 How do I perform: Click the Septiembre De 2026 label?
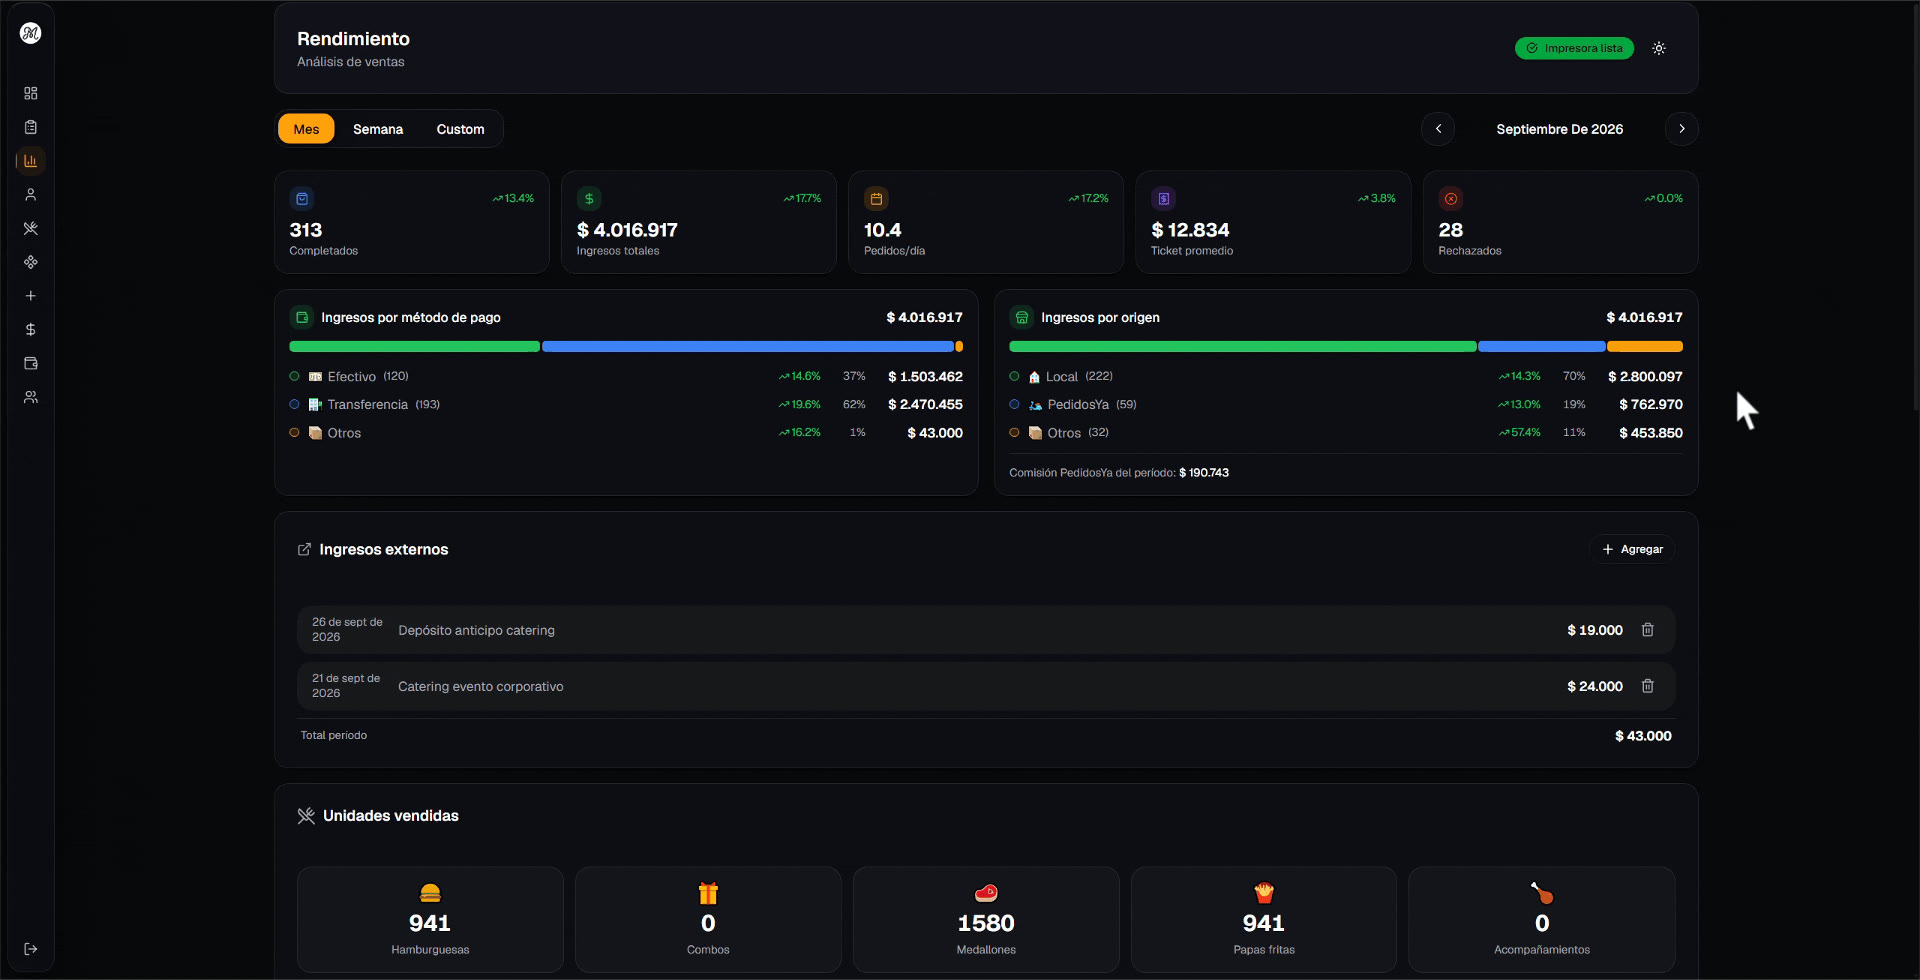[x=1560, y=129]
